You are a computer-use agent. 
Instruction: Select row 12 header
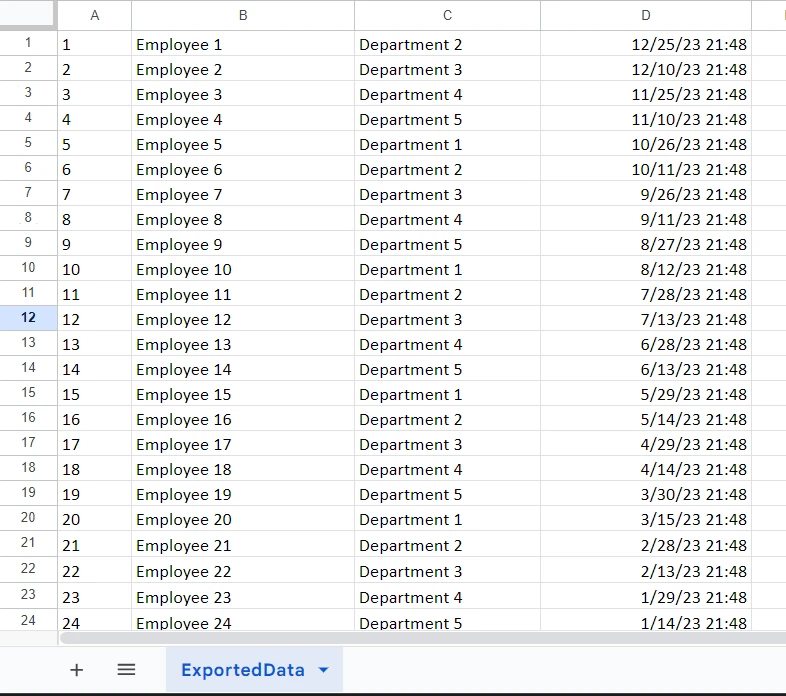[28, 318]
